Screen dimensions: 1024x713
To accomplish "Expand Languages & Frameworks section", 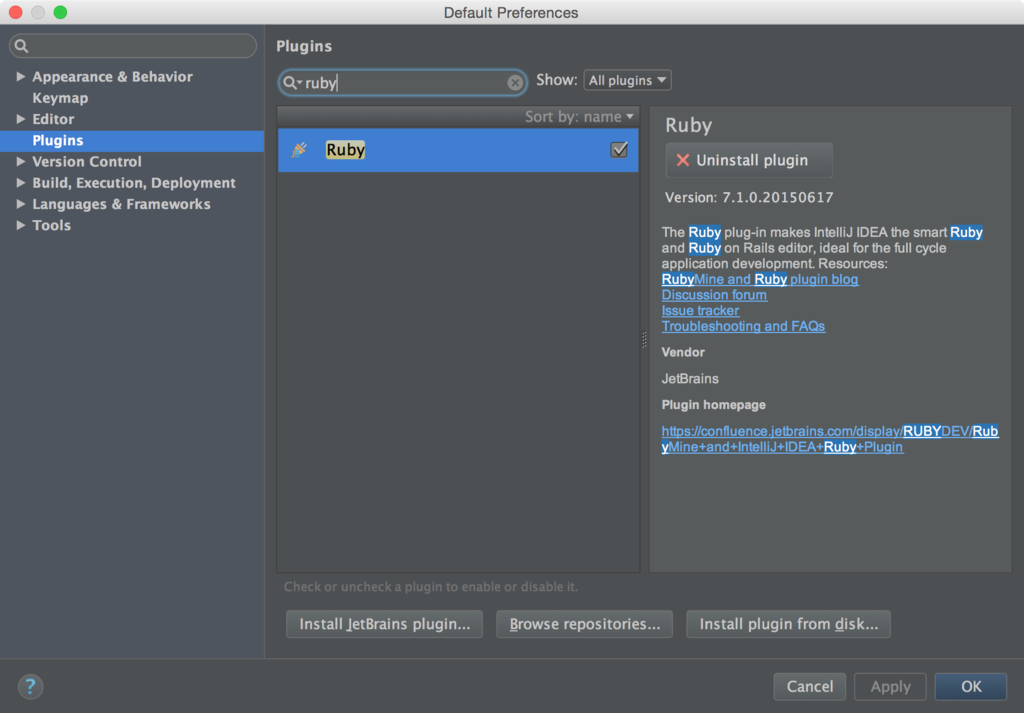I will [20, 204].
